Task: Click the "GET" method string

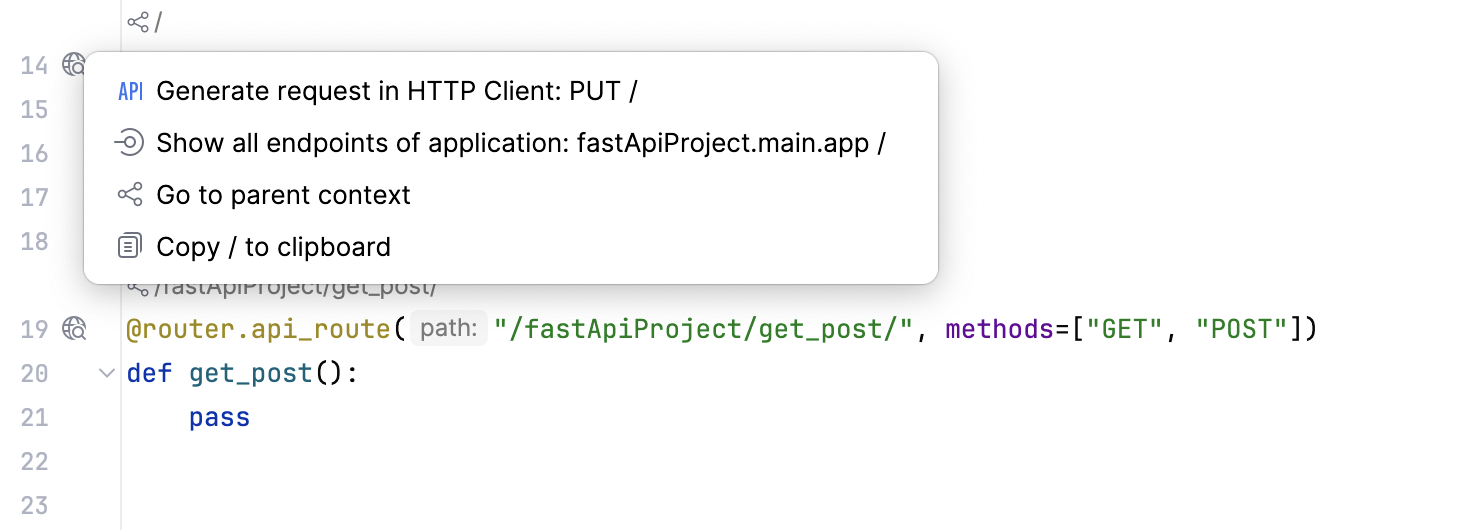Action: point(1129,328)
